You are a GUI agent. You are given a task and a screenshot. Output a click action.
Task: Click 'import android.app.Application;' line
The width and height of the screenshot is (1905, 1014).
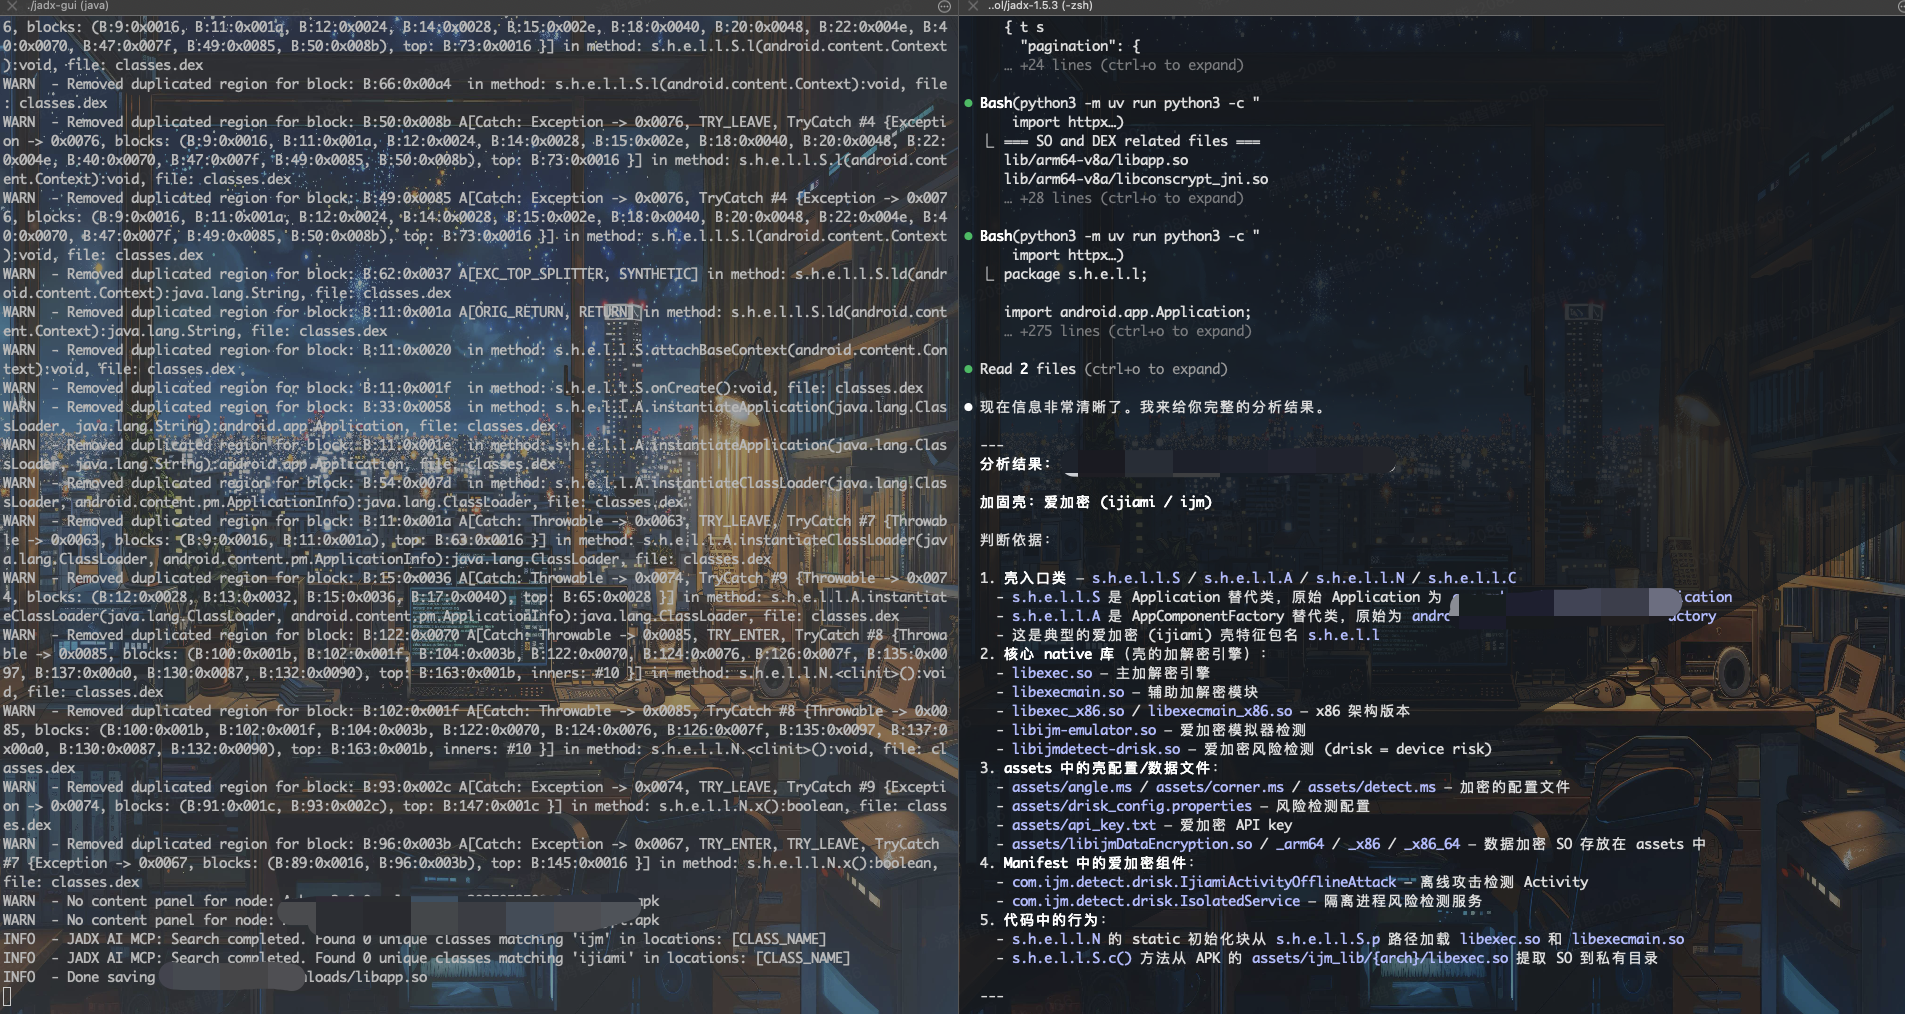[1127, 312]
